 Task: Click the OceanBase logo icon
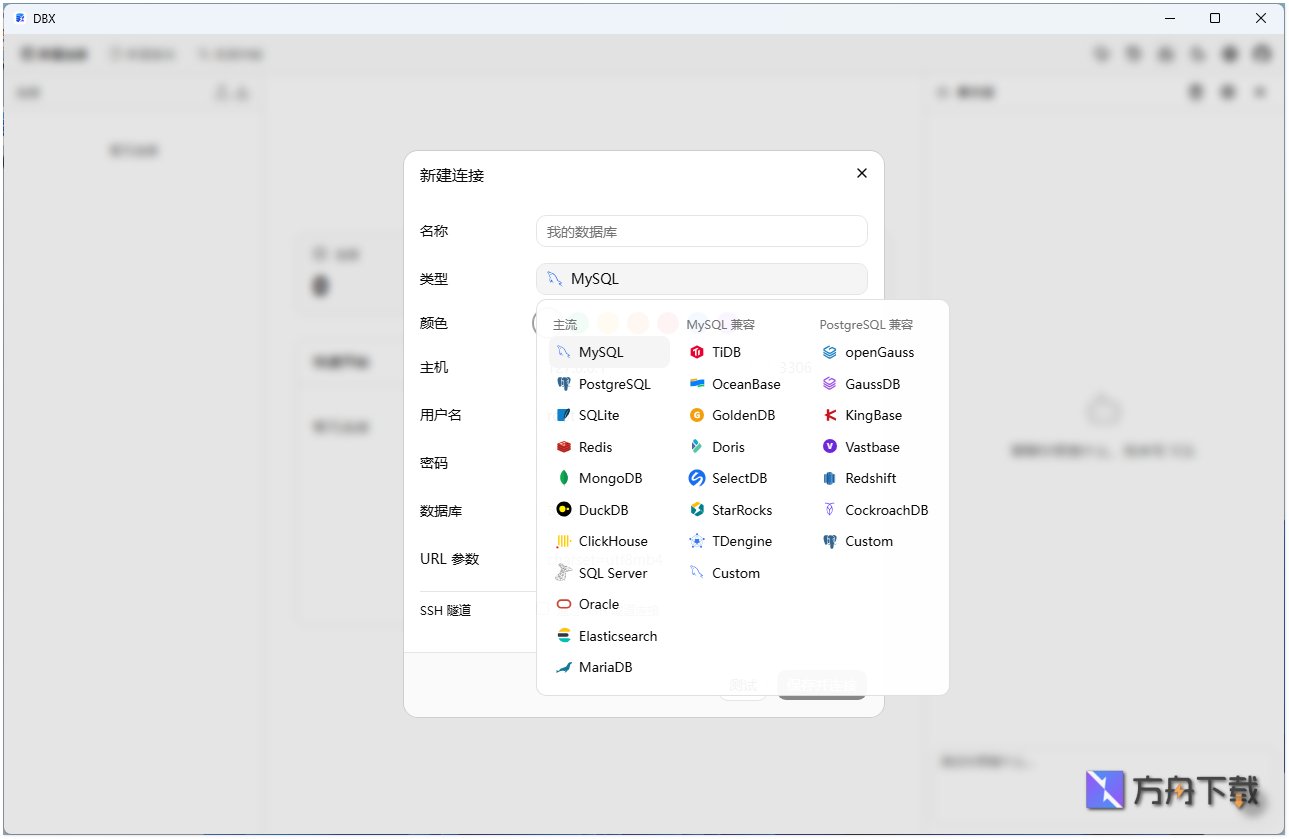(697, 384)
